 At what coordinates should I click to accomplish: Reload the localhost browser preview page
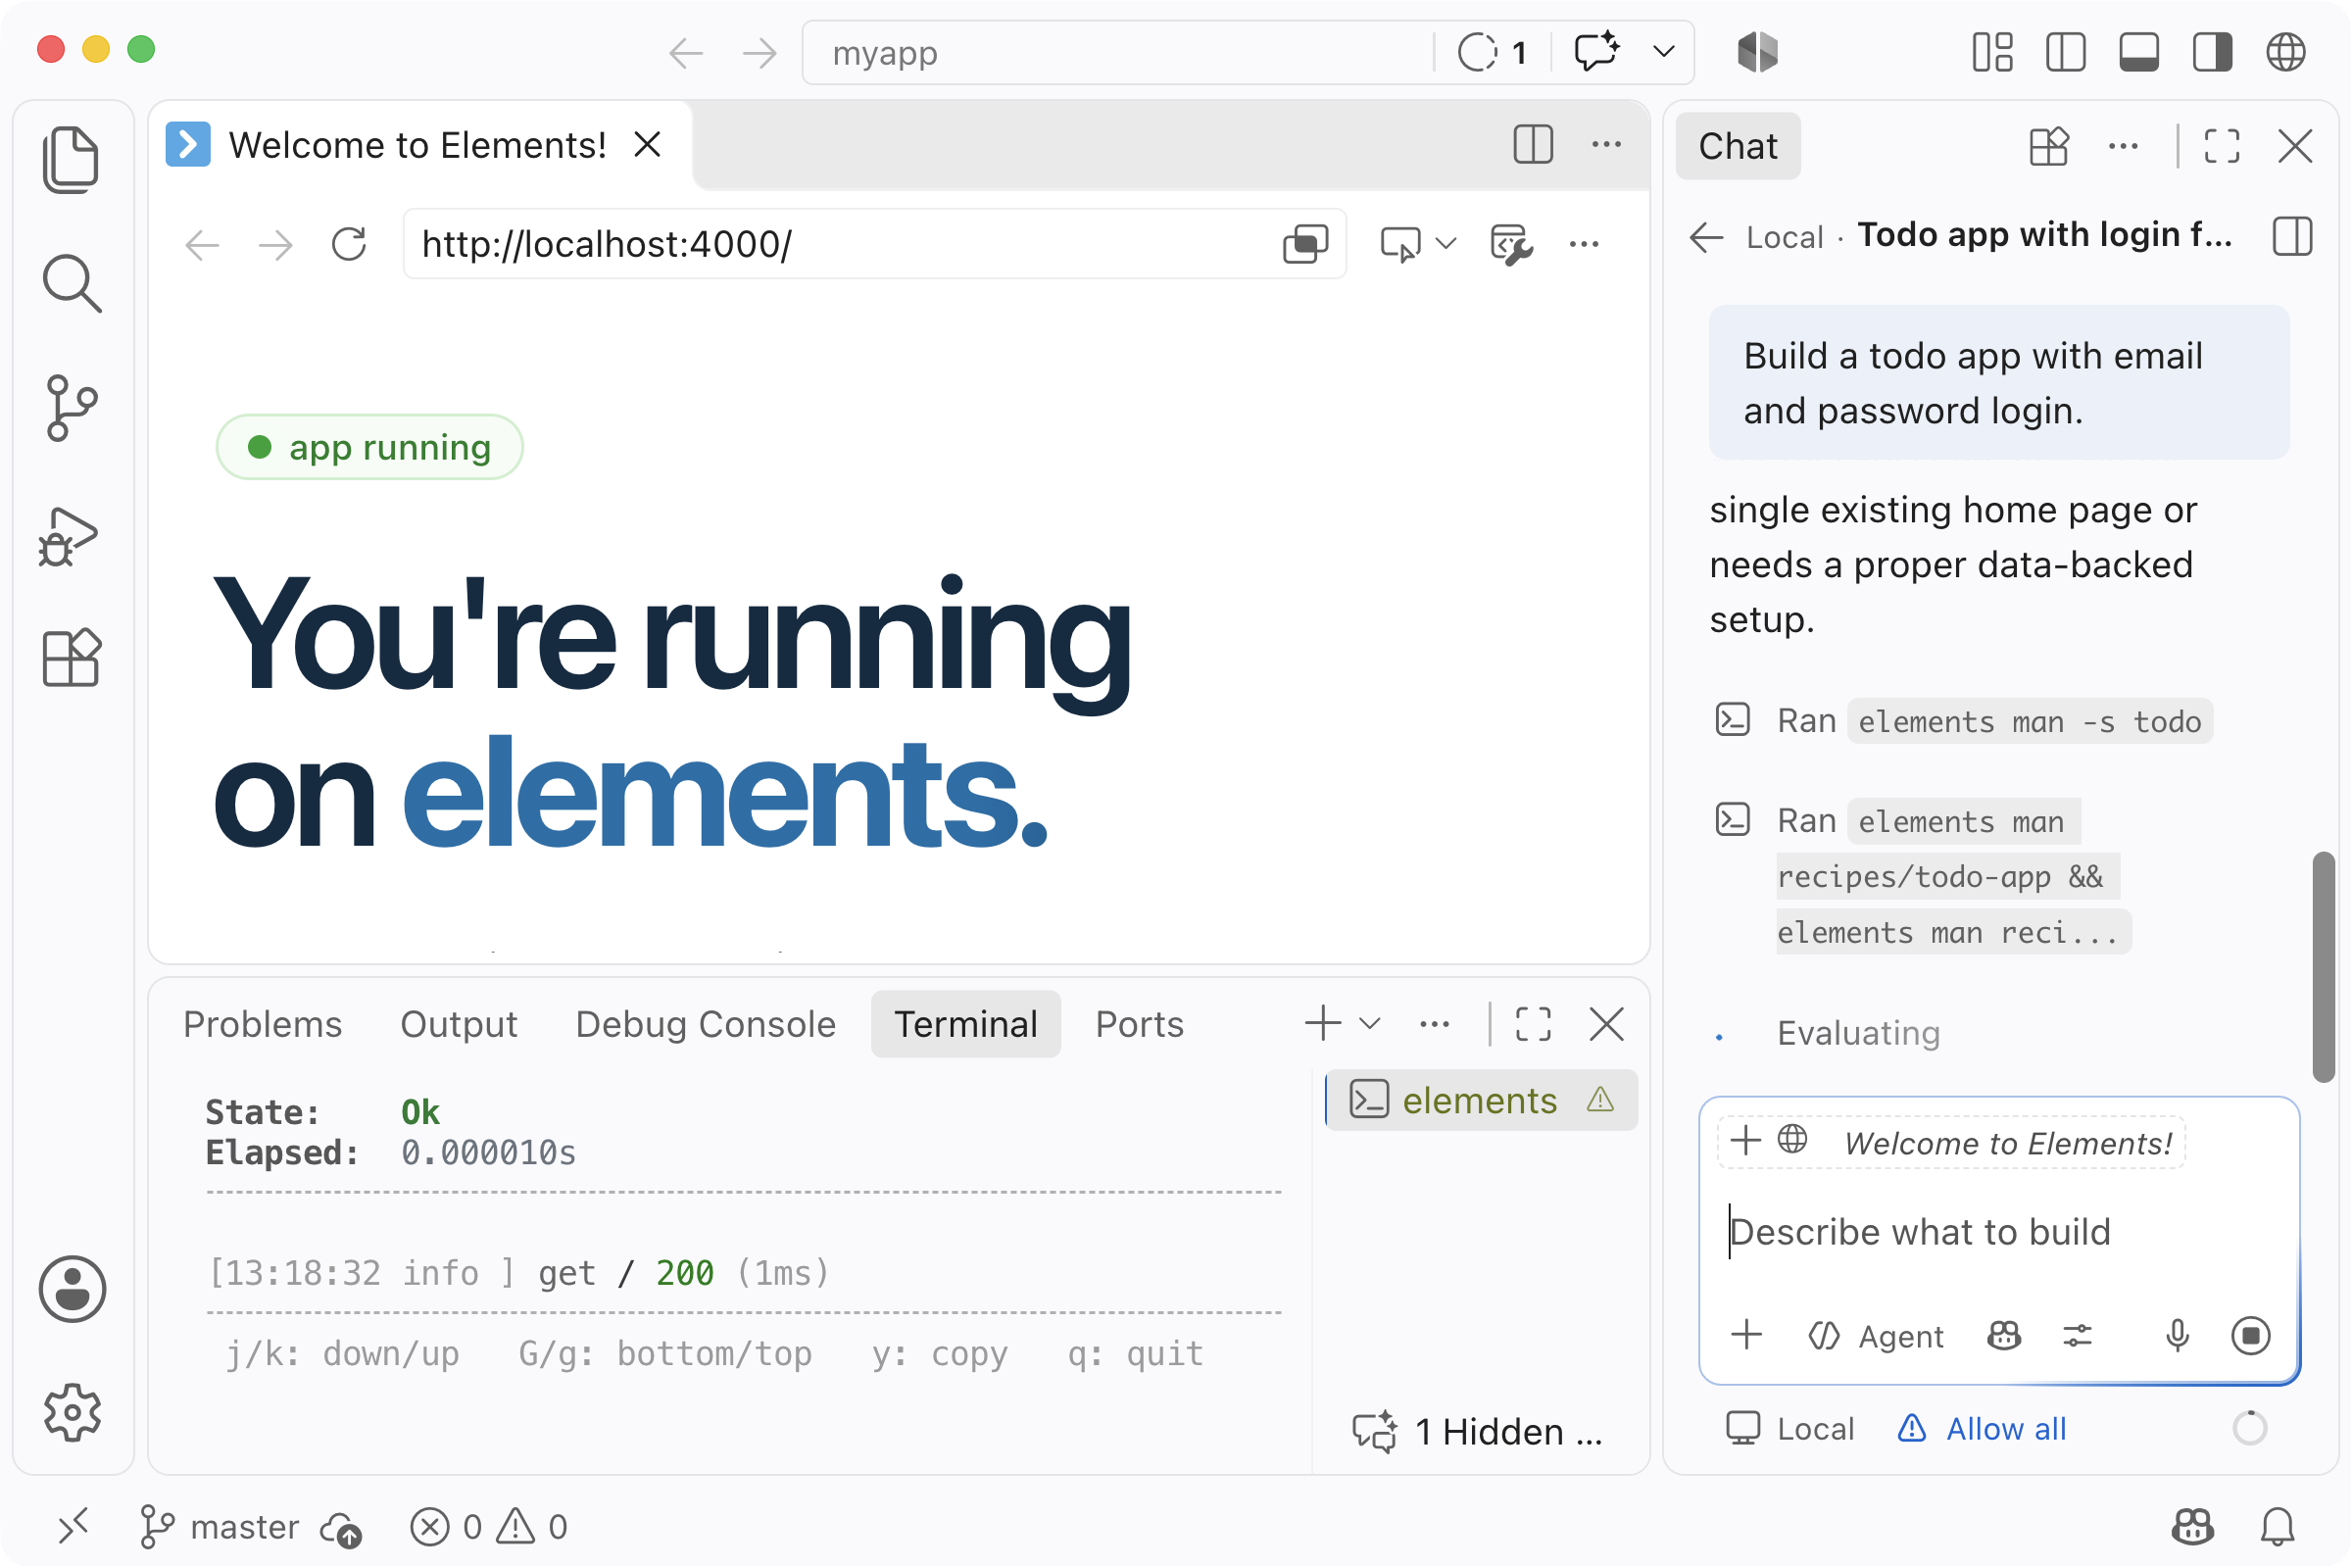point(349,244)
